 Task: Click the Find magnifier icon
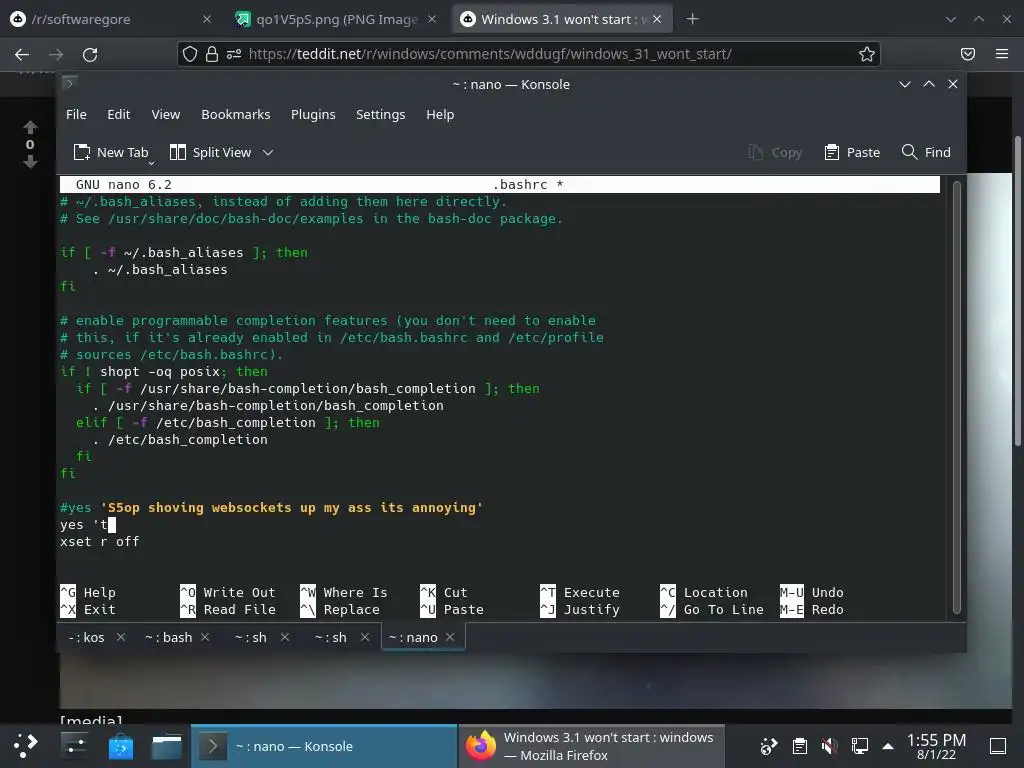pyautogui.click(x=909, y=152)
